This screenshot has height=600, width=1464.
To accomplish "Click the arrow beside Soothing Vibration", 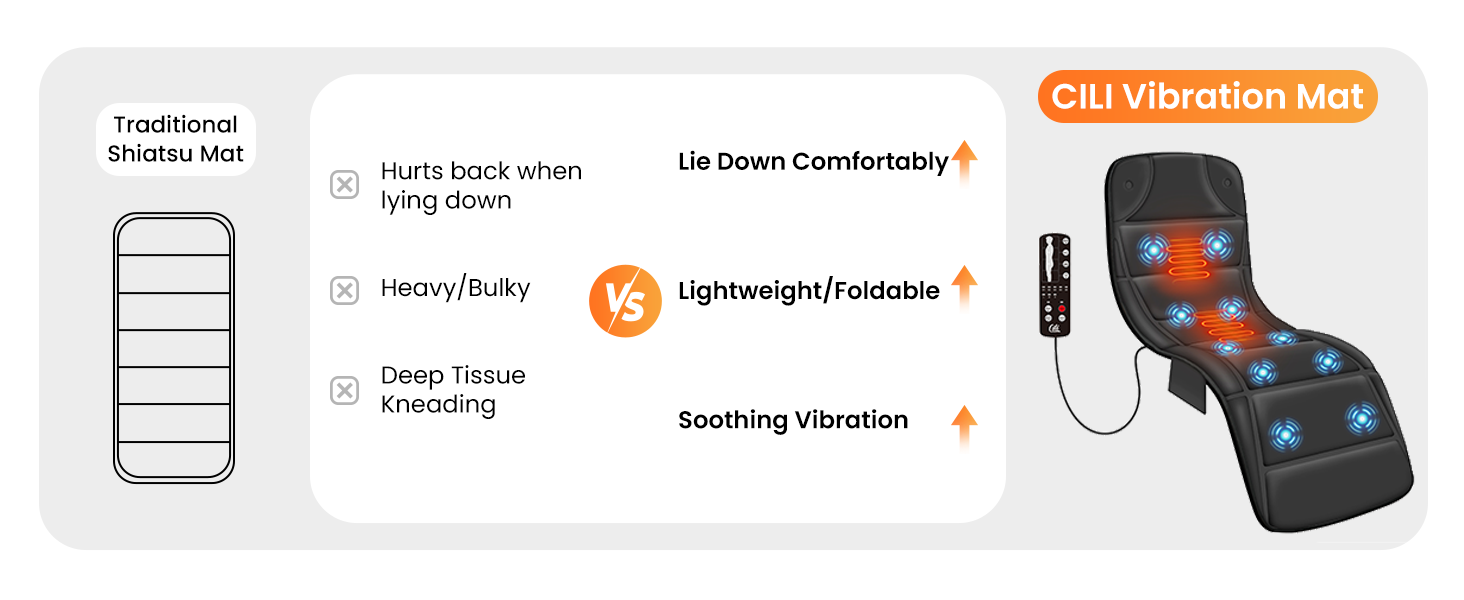I will (964, 427).
